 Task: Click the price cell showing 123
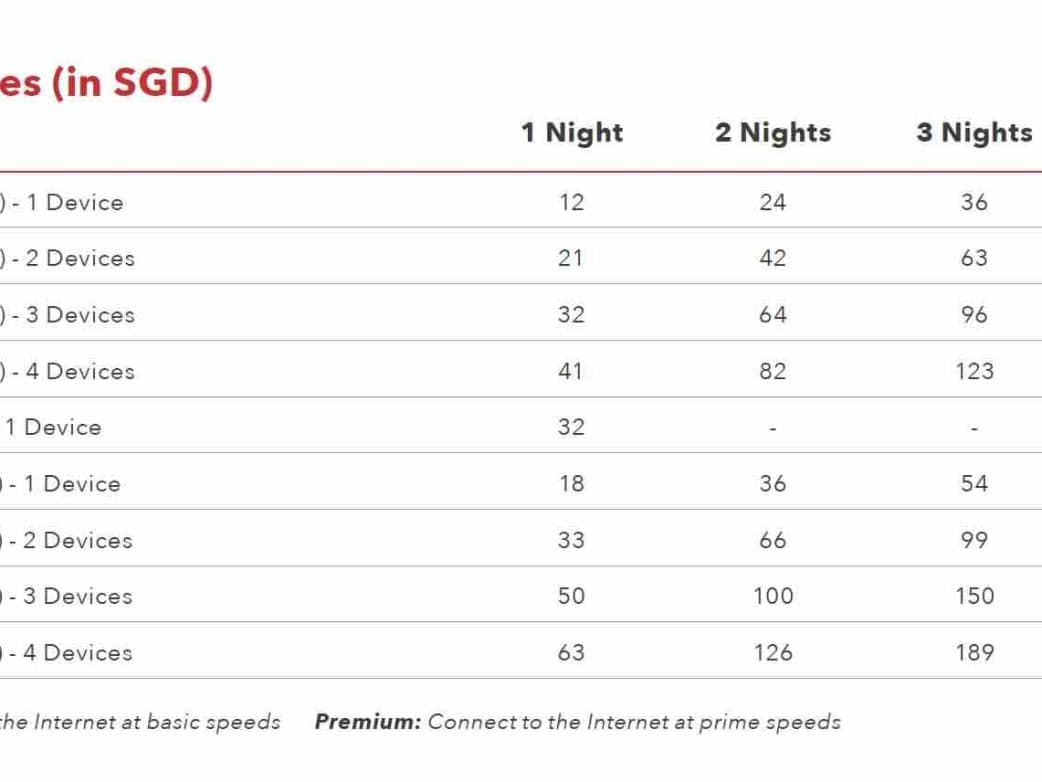coord(974,371)
